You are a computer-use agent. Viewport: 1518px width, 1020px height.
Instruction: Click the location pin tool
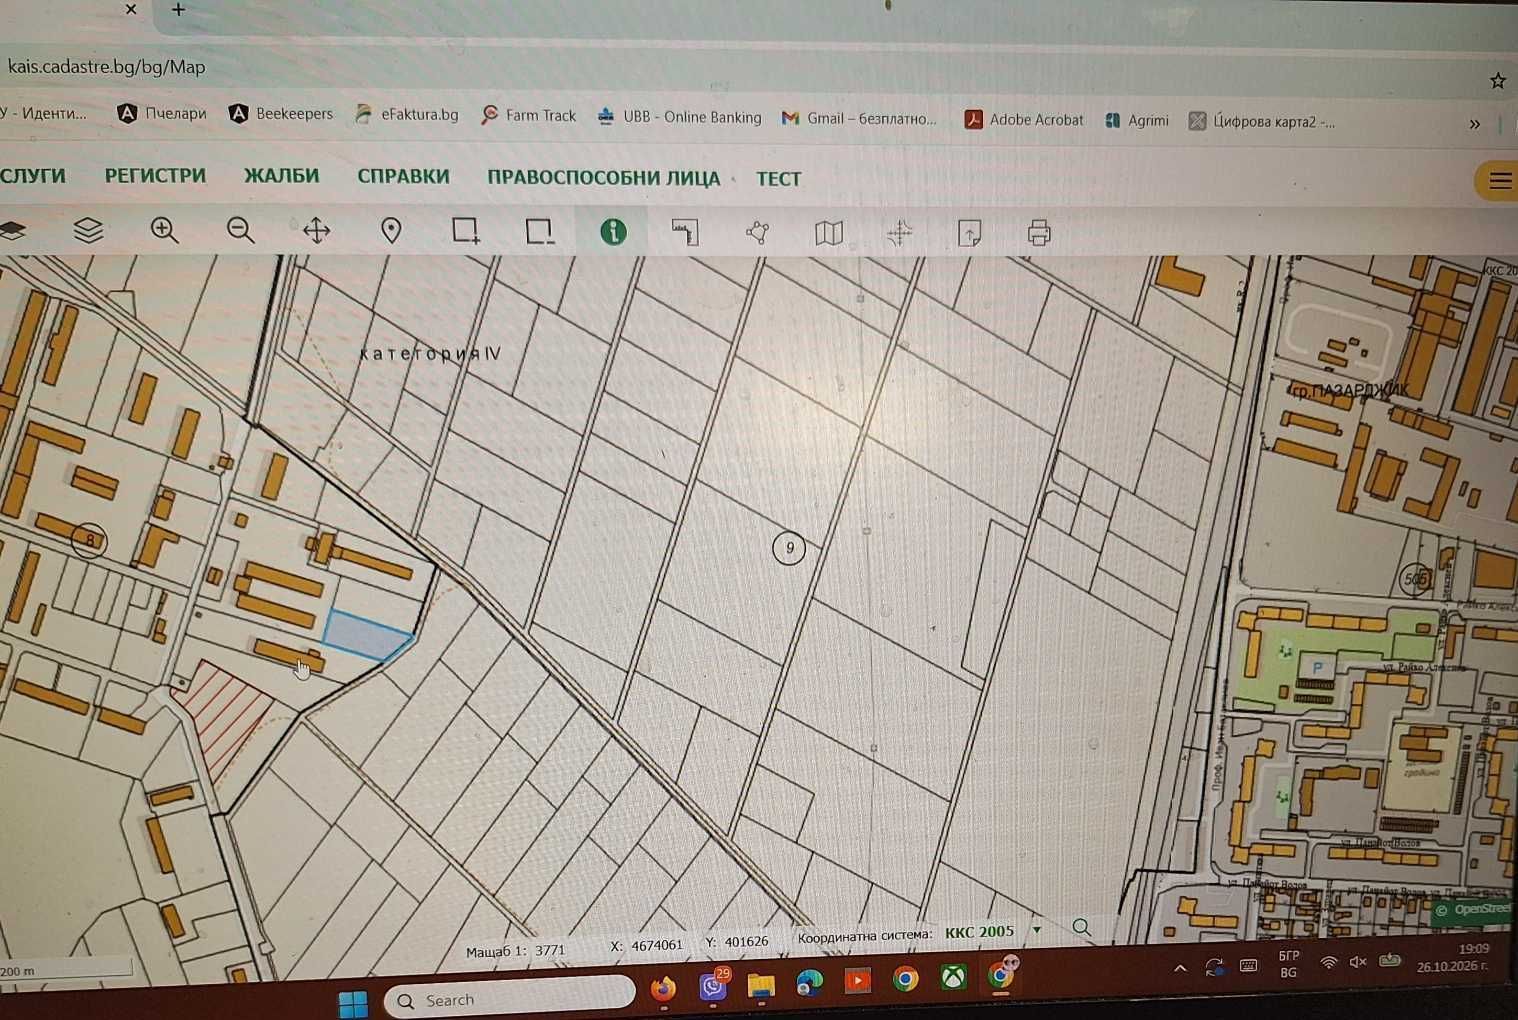(391, 231)
